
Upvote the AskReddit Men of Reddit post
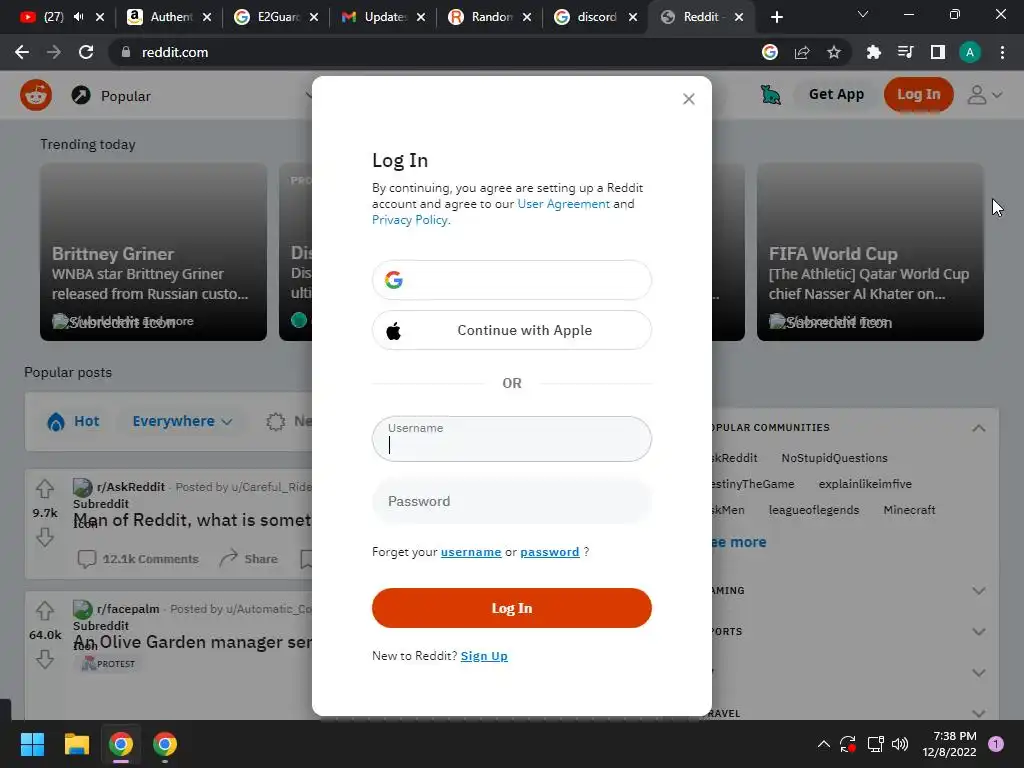click(44, 488)
